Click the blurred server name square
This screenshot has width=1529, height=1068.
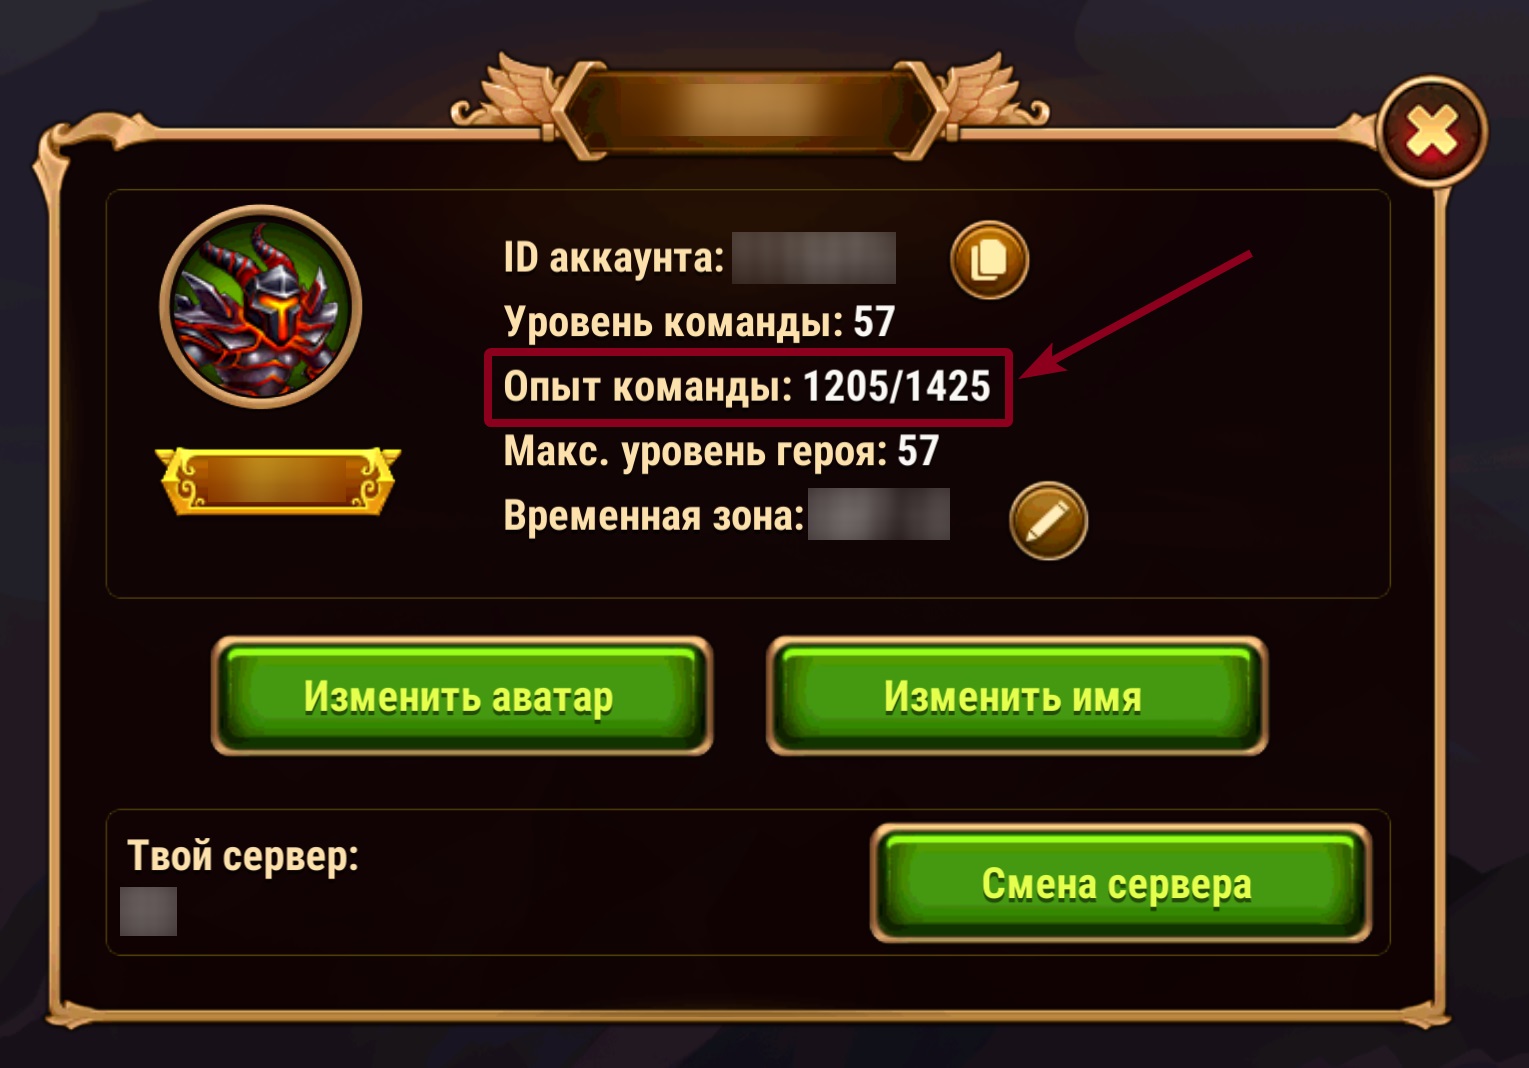(148, 911)
